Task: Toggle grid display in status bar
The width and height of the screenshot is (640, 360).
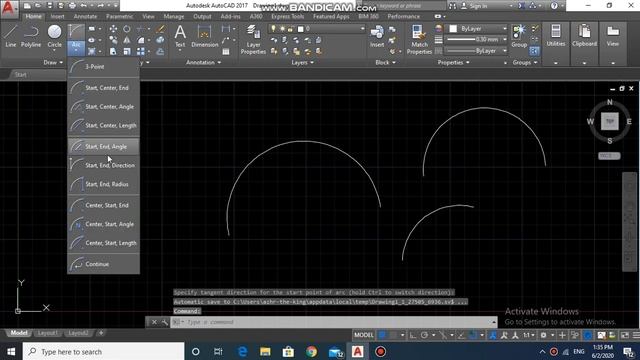Action: (382, 335)
